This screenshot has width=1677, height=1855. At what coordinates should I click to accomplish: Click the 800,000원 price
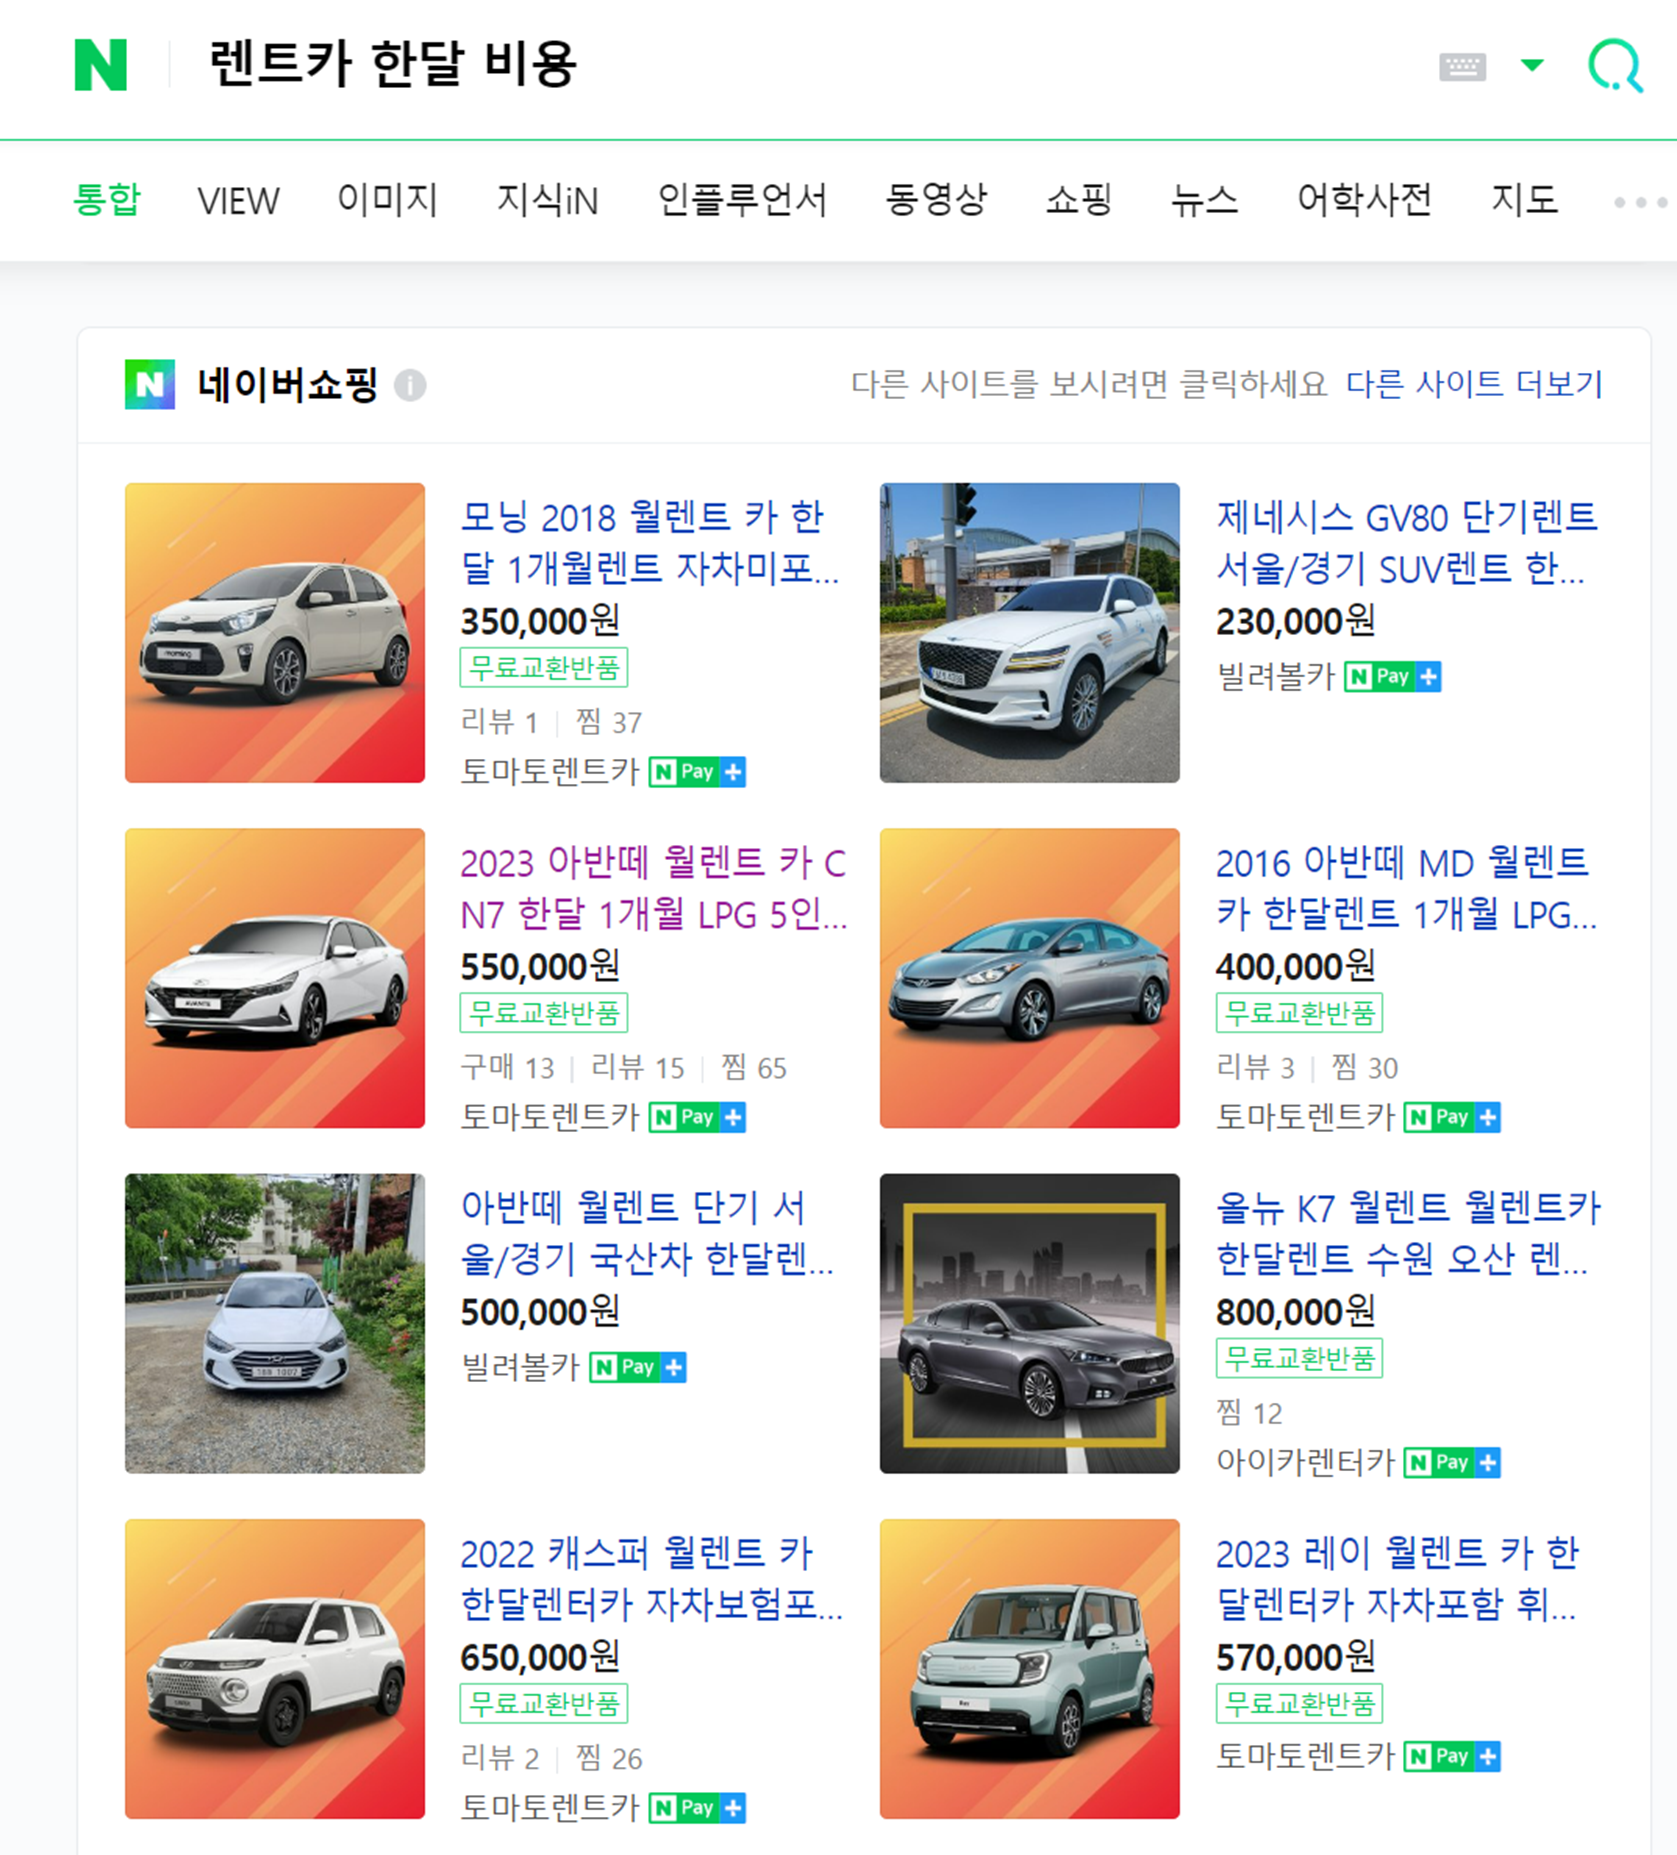coord(1296,1312)
